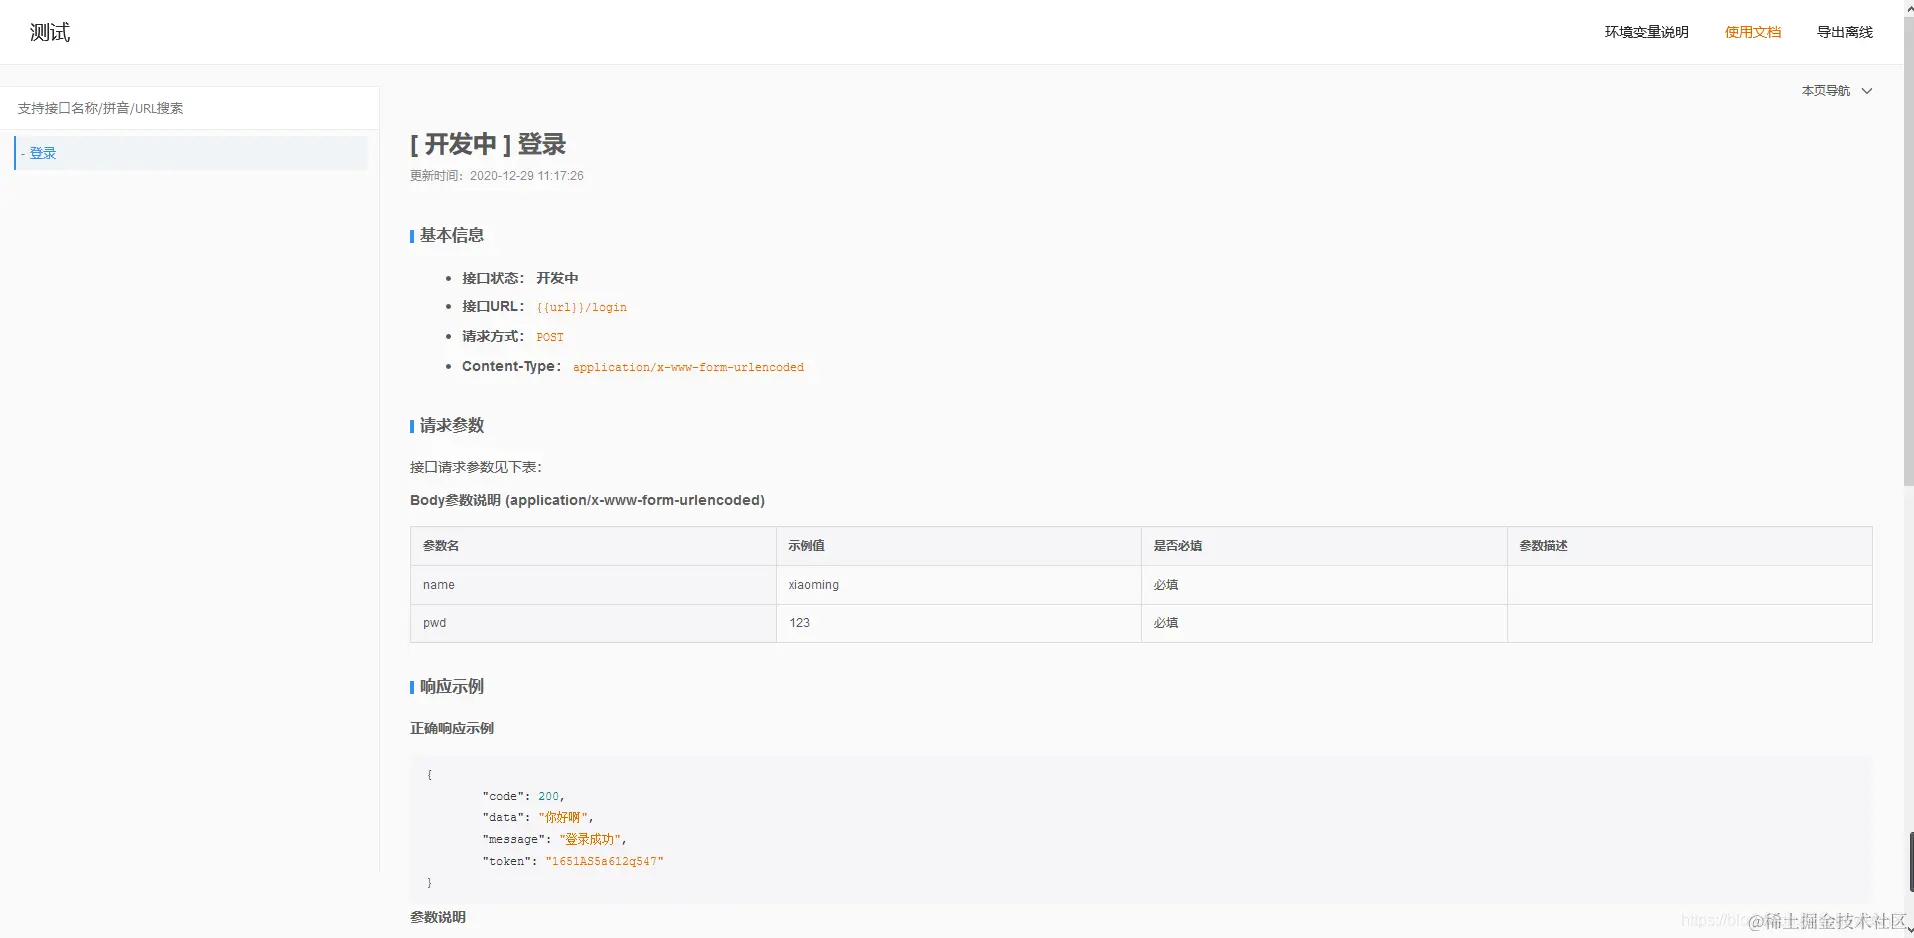Click the 参数说明 label below the response
The height and width of the screenshot is (938, 1914).
tap(437, 917)
